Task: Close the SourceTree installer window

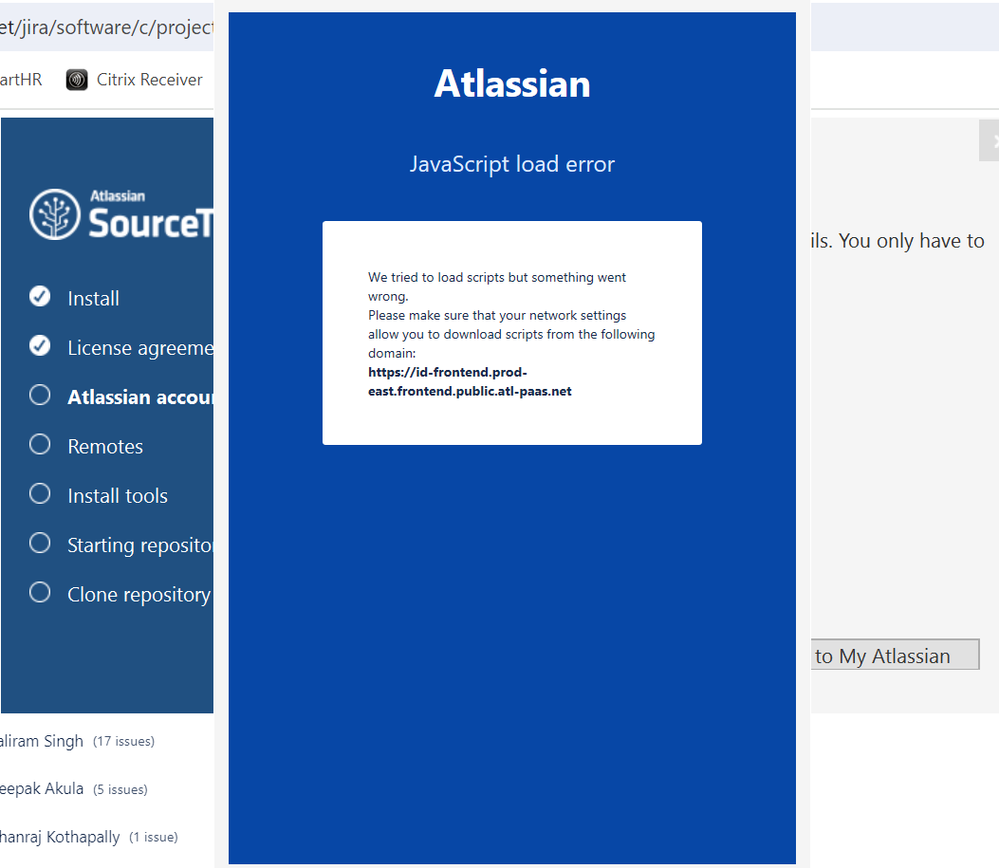Action: click(x=989, y=141)
